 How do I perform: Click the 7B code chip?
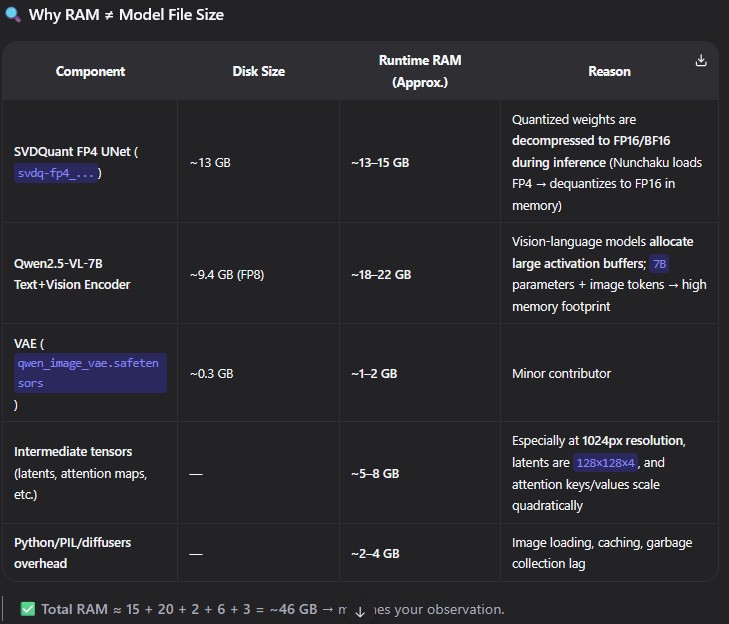coord(658,264)
